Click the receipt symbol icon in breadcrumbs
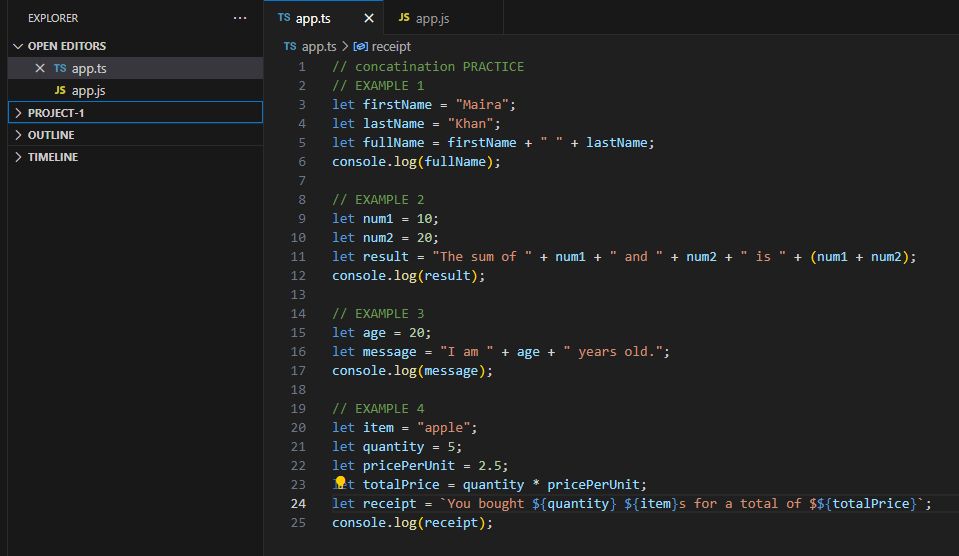Screen dimensions: 959x556 [360, 46]
